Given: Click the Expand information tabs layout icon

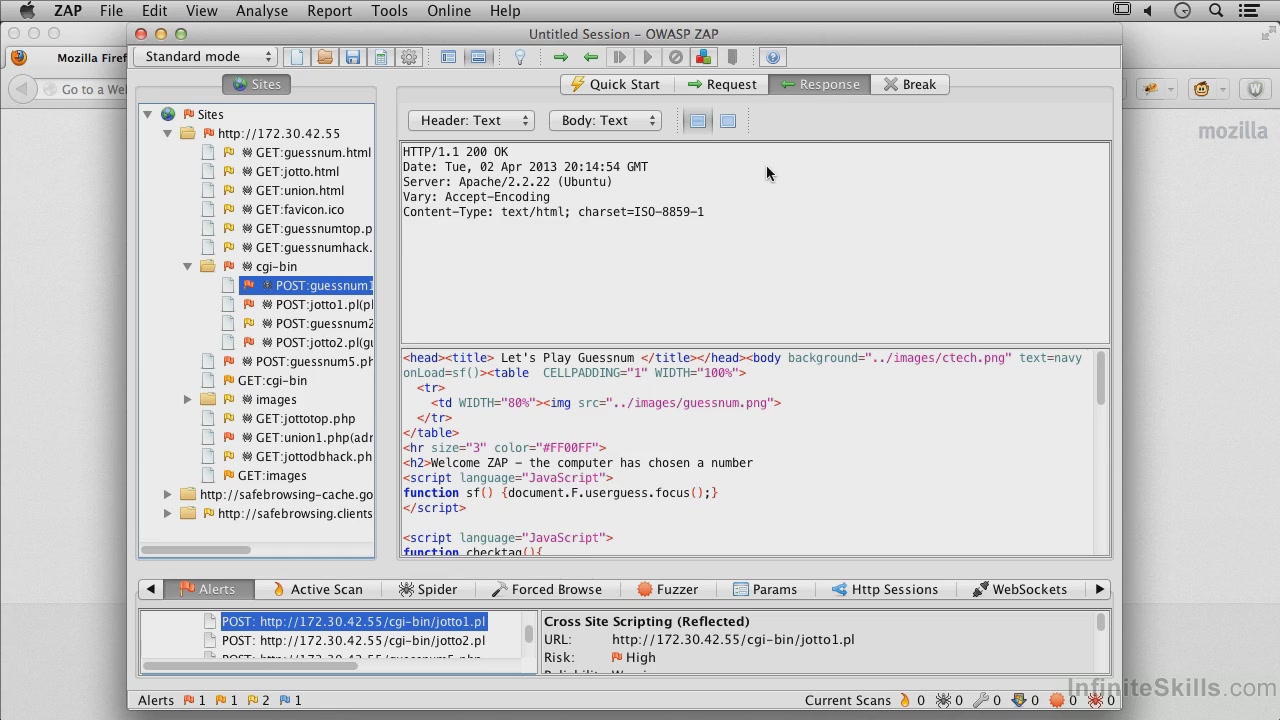Looking at the screenshot, I should pyautogui.click(x=478, y=57).
